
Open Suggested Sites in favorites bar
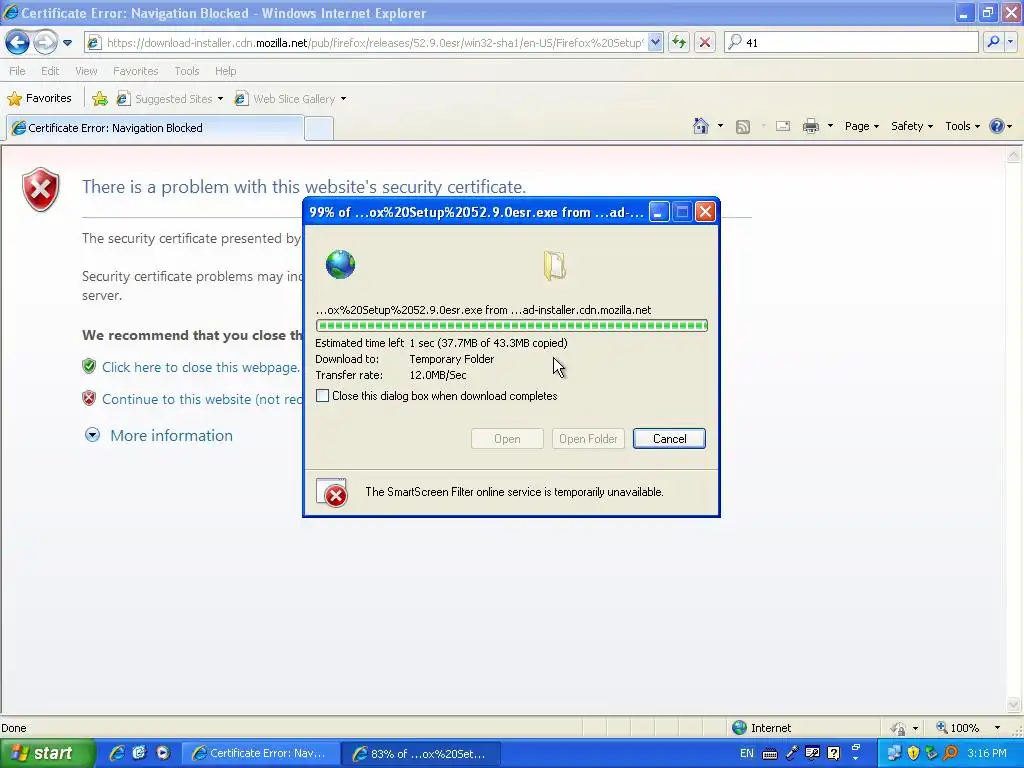click(170, 99)
